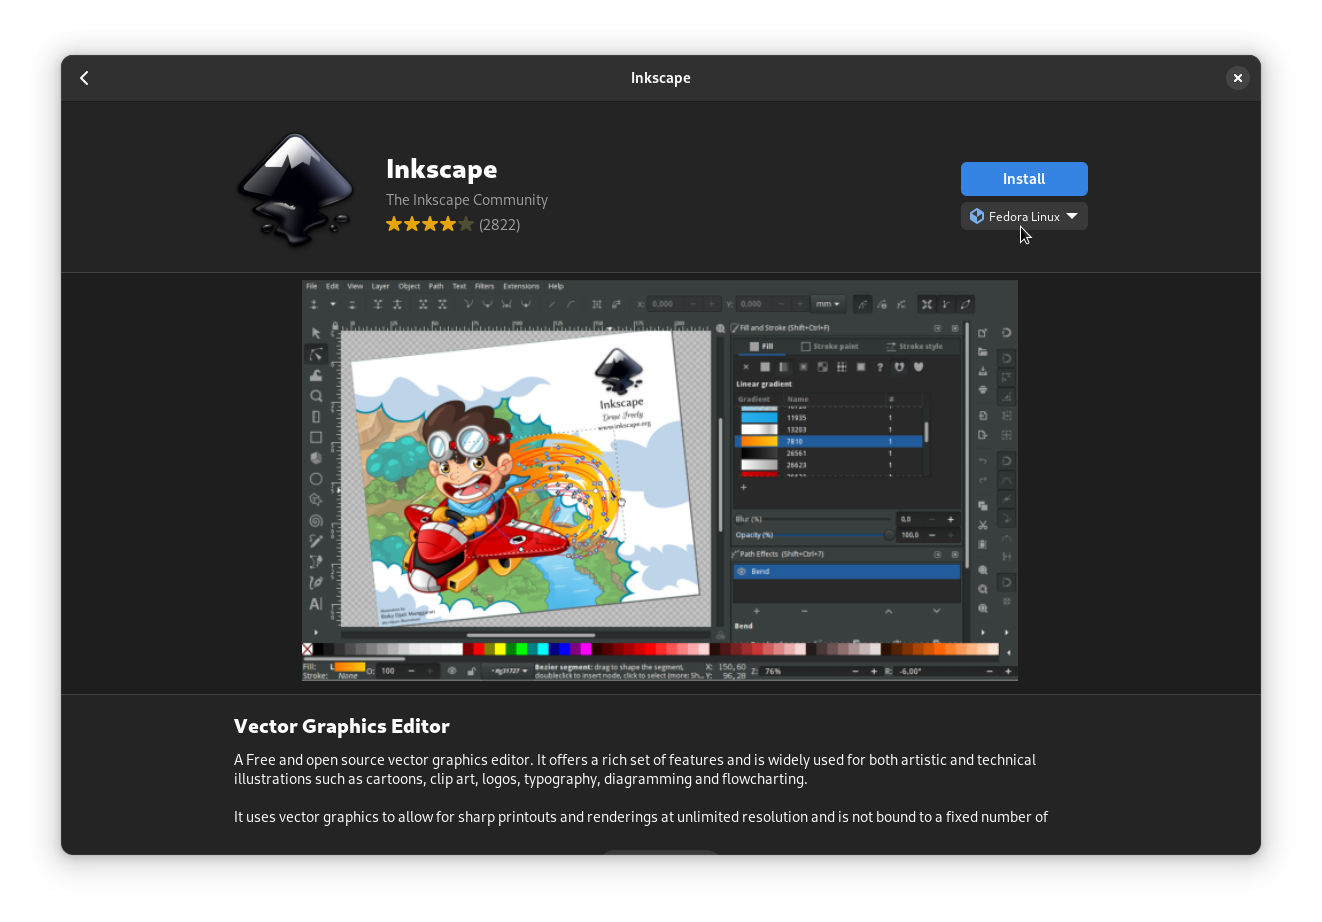The width and height of the screenshot is (1322, 922).
Task: Click the paragraph starting 'It uses vector graphics'
Action: pos(641,817)
